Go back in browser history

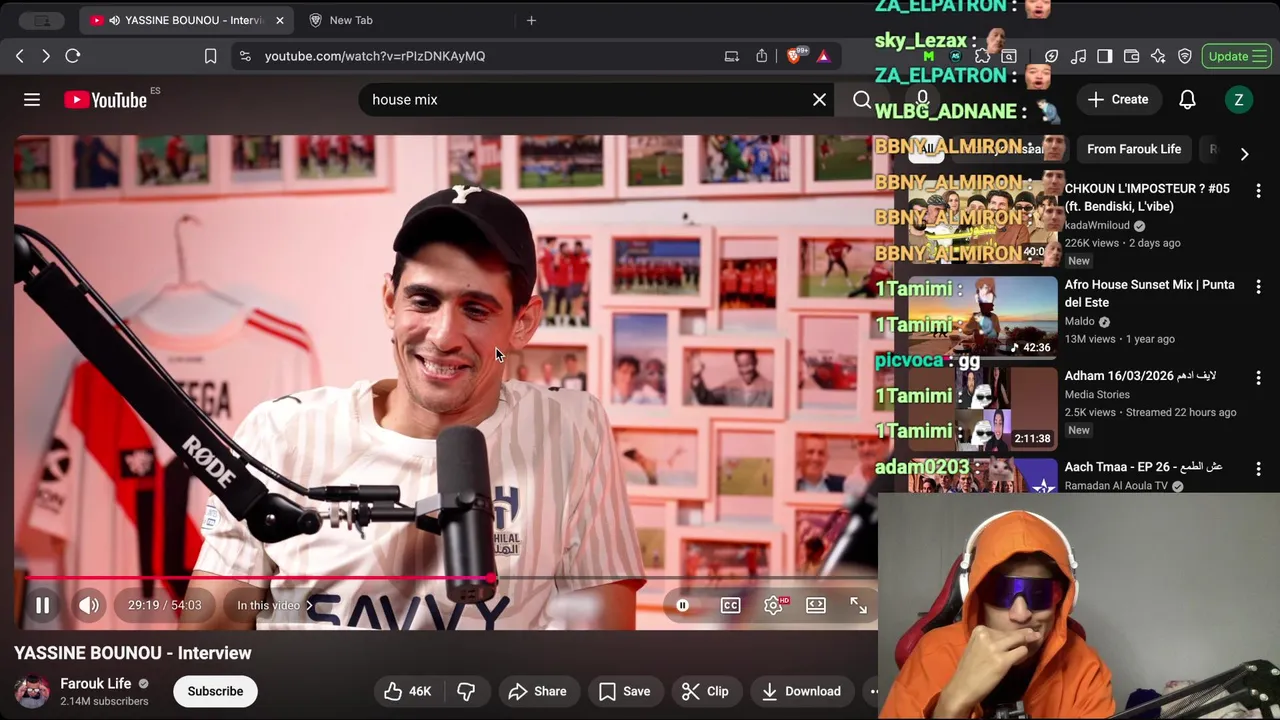pyautogui.click(x=20, y=56)
